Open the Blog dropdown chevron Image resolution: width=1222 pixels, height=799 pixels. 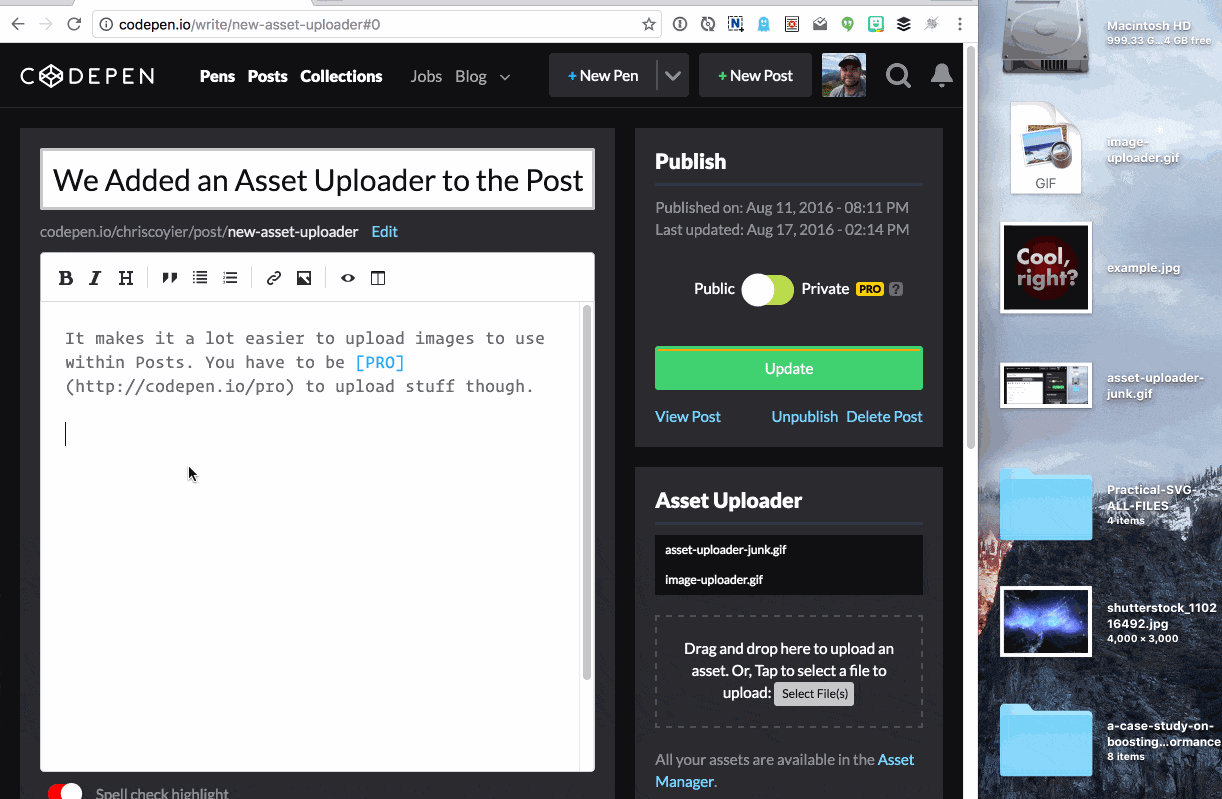pyautogui.click(x=504, y=76)
